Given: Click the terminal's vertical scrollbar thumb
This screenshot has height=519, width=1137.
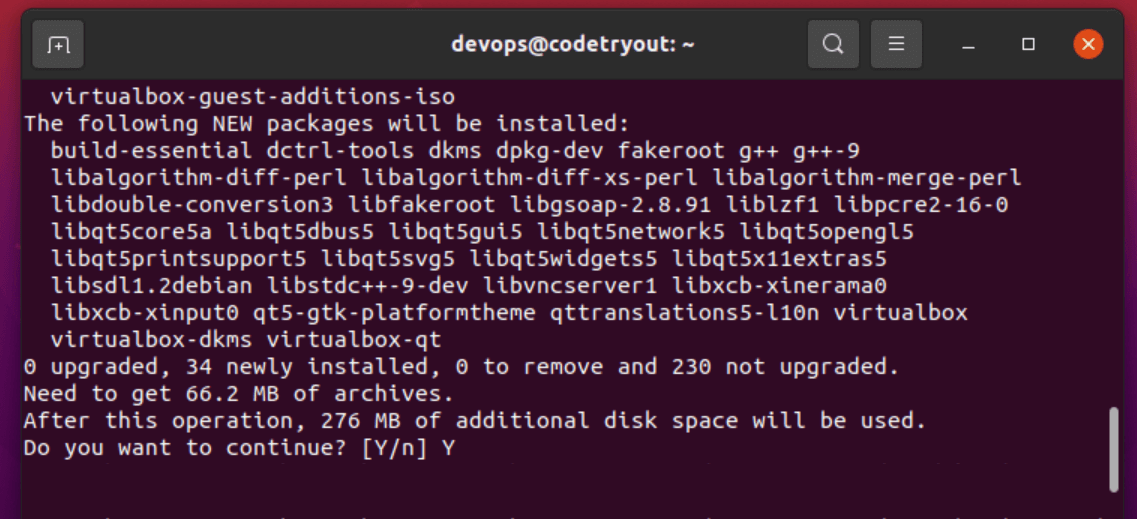Looking at the screenshot, I should click(x=1114, y=450).
